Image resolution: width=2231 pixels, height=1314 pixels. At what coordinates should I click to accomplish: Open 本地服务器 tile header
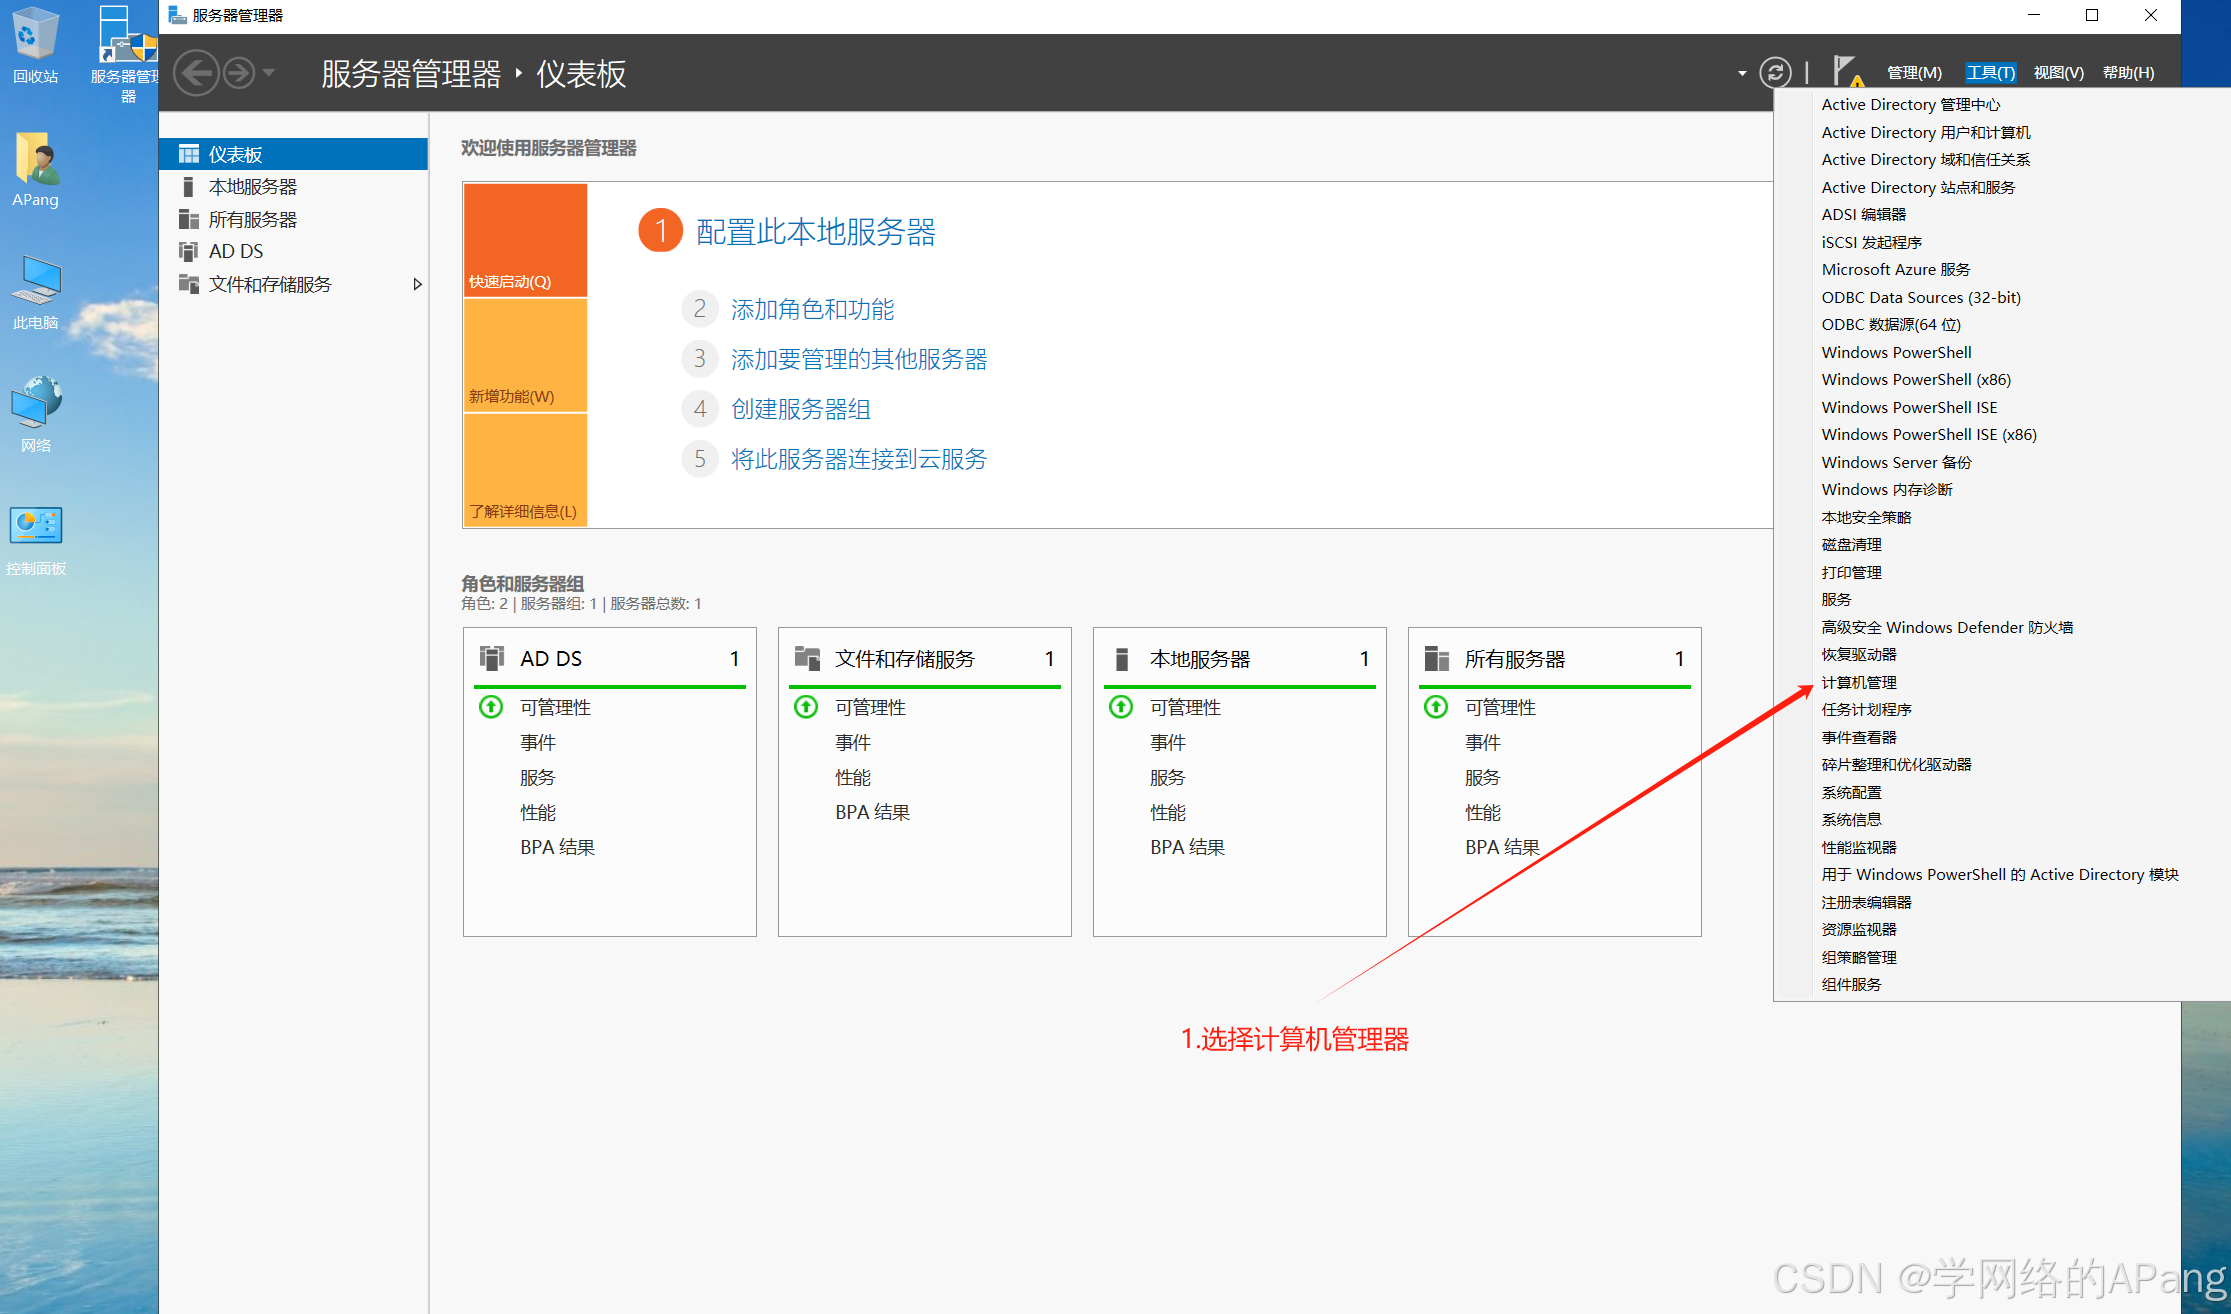[x=1199, y=659]
